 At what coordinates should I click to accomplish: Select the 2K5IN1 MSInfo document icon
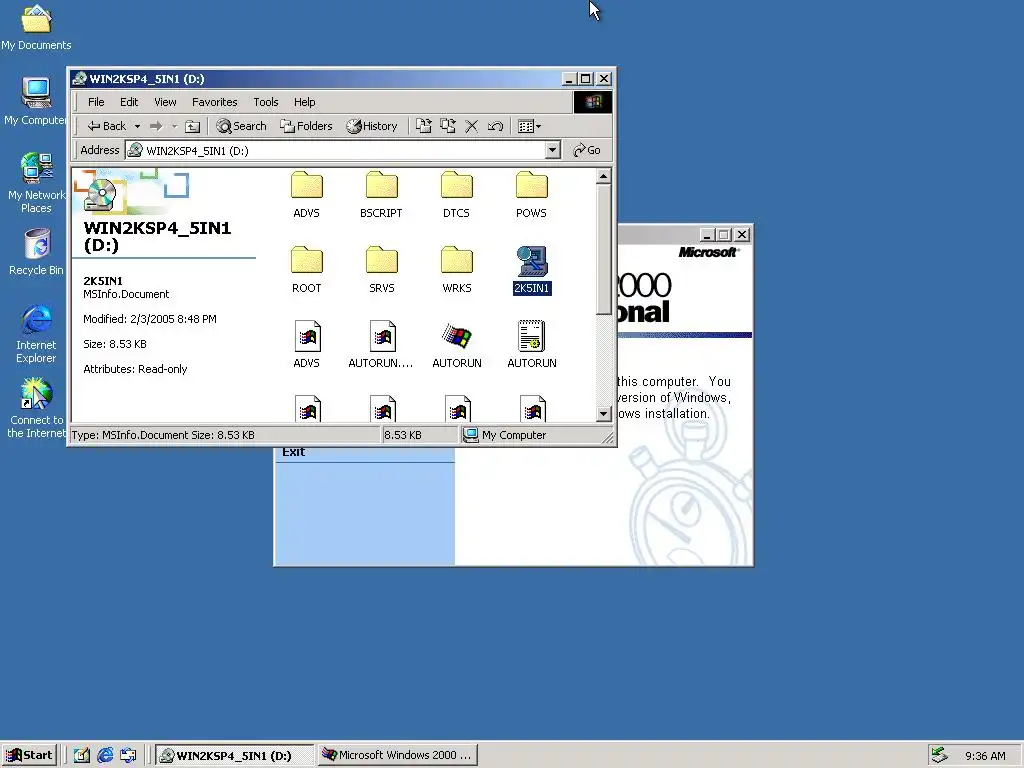click(532, 269)
